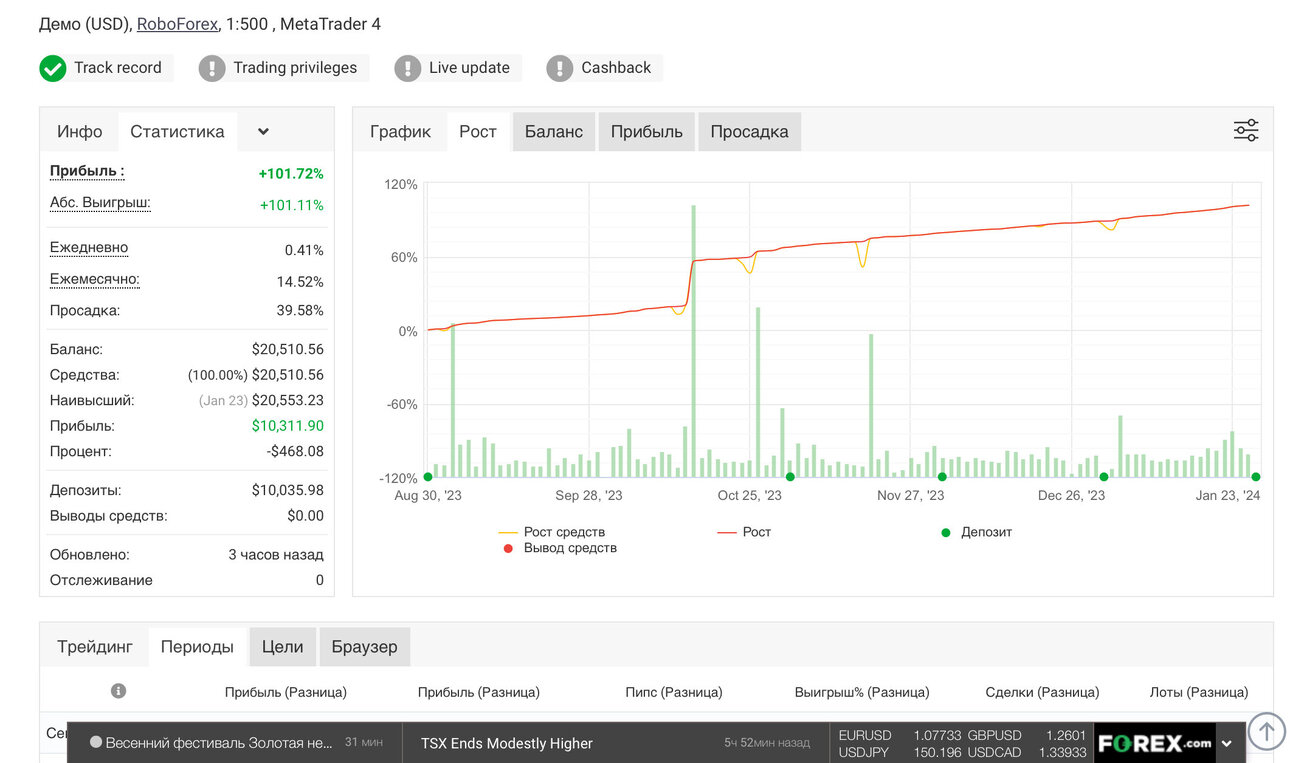Switch to the 'Инфо' tab

tap(80, 131)
